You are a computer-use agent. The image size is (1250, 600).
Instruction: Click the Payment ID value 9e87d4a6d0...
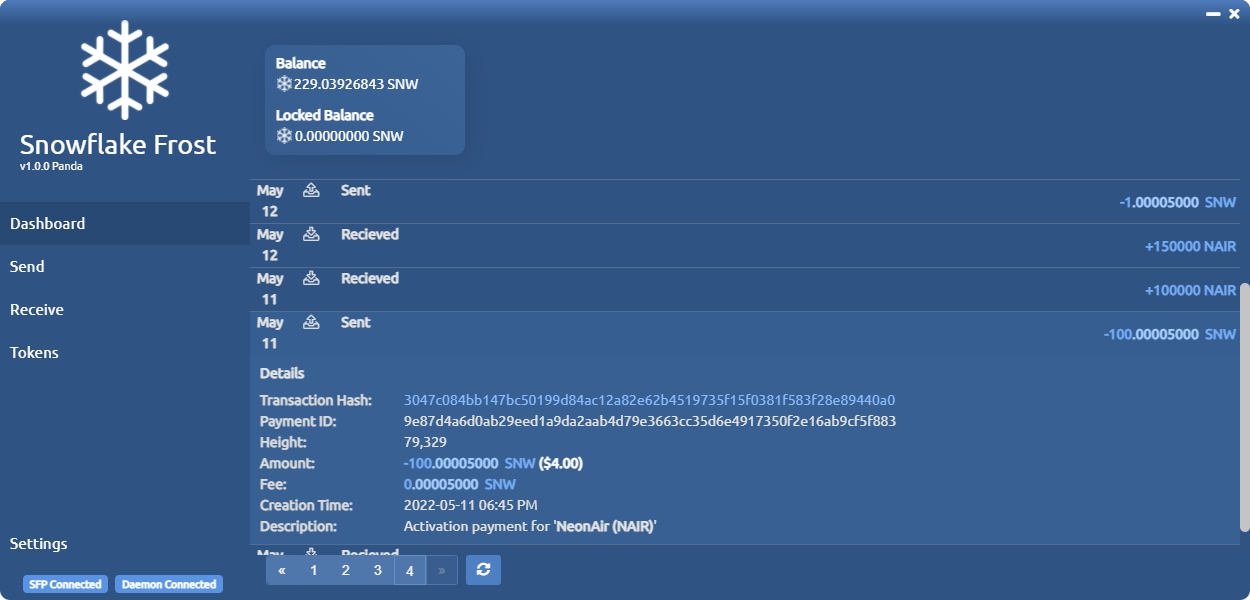pyautogui.click(x=650, y=421)
